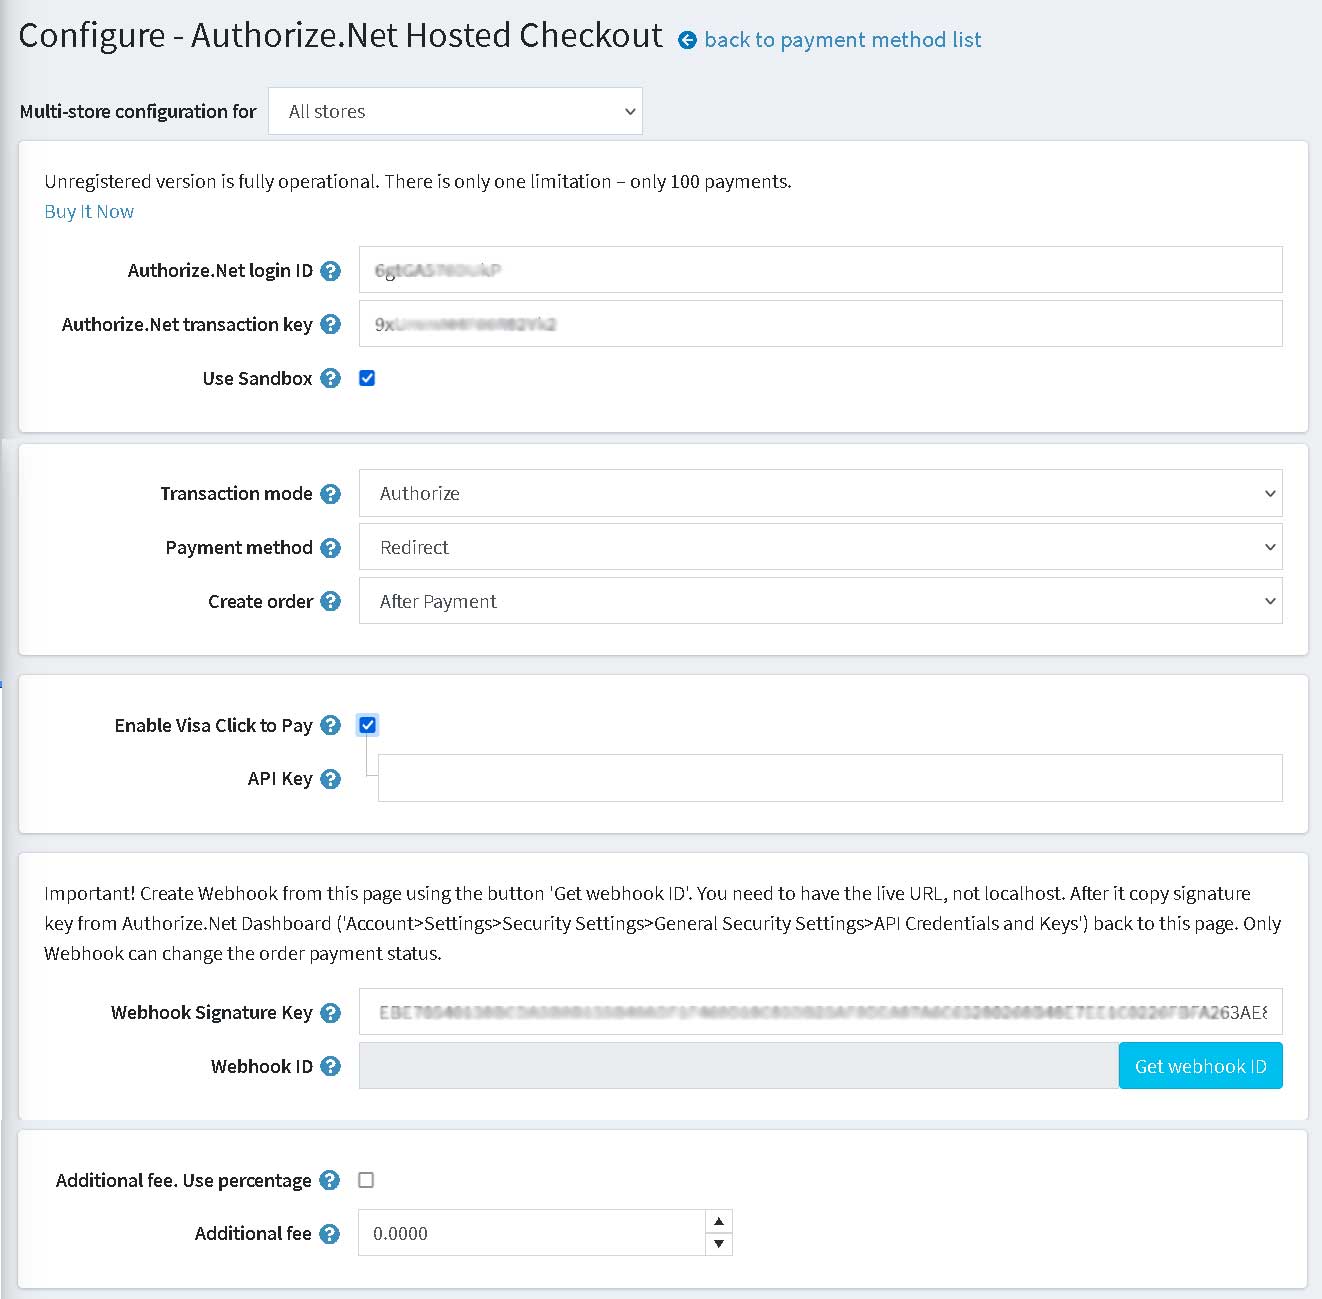Open the Buy It Now link
The width and height of the screenshot is (1322, 1299).
pos(89,212)
